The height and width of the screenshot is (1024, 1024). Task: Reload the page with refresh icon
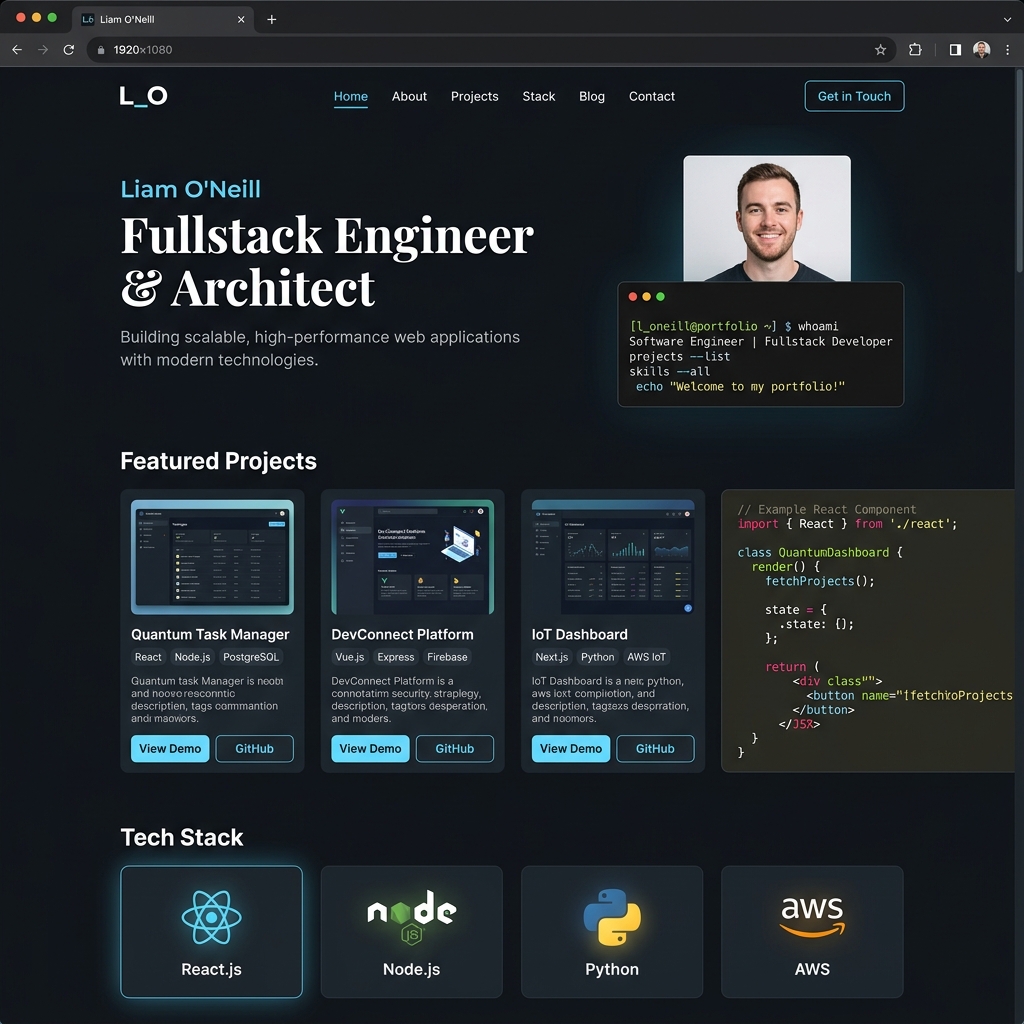point(69,50)
